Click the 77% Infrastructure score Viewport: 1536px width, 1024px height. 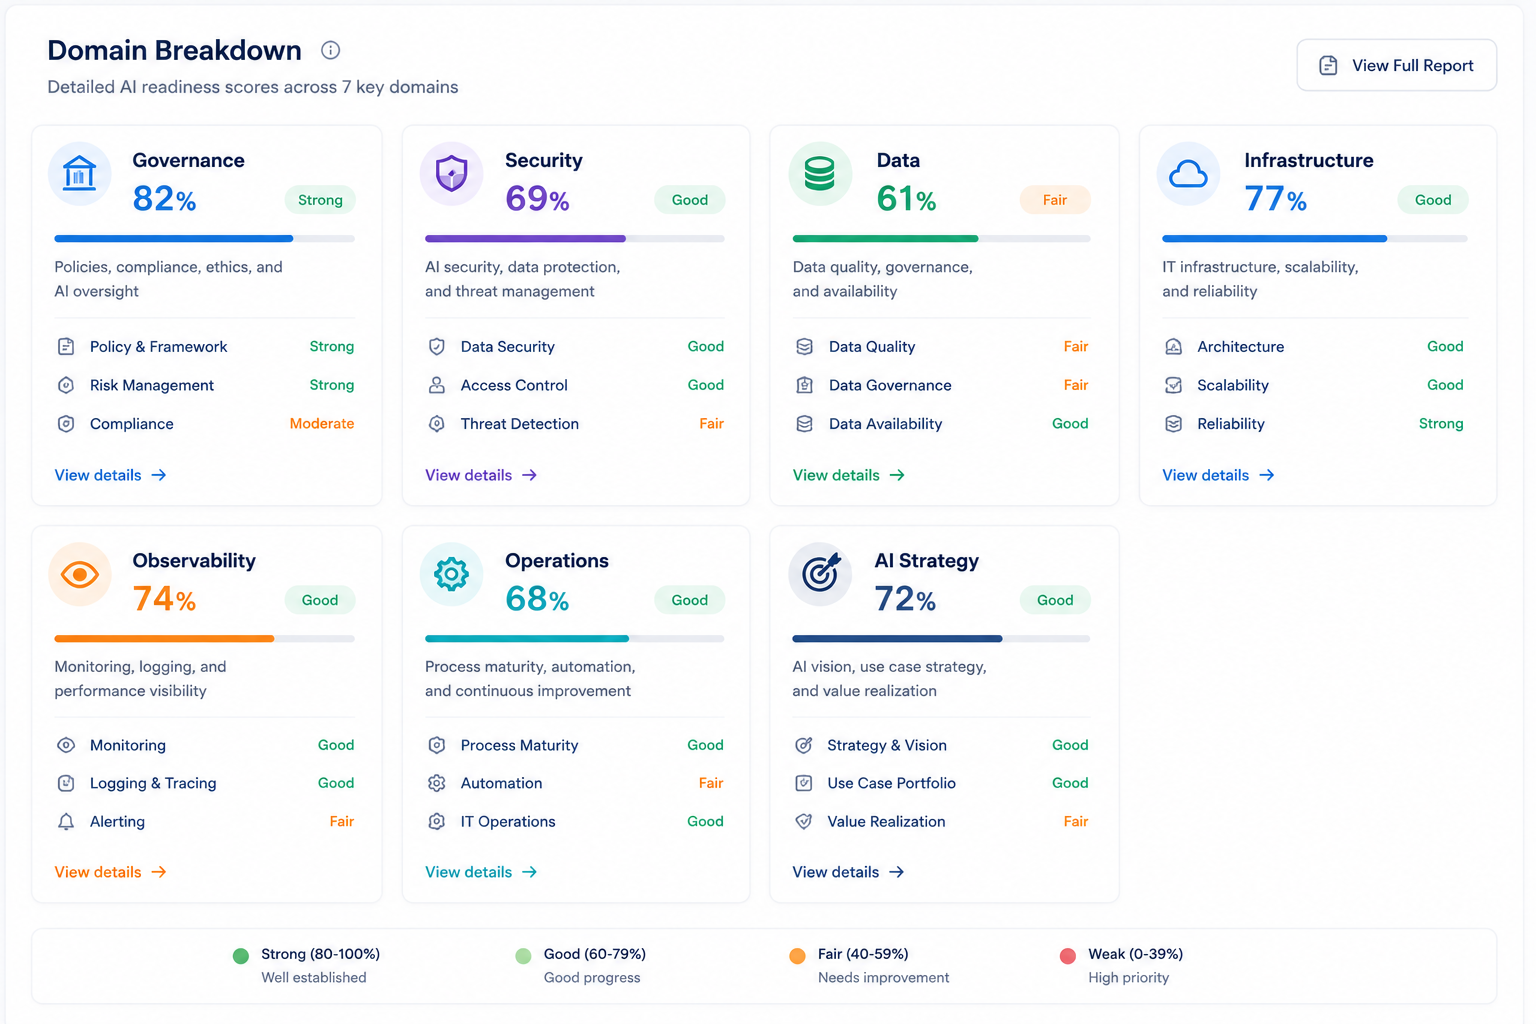(1276, 199)
